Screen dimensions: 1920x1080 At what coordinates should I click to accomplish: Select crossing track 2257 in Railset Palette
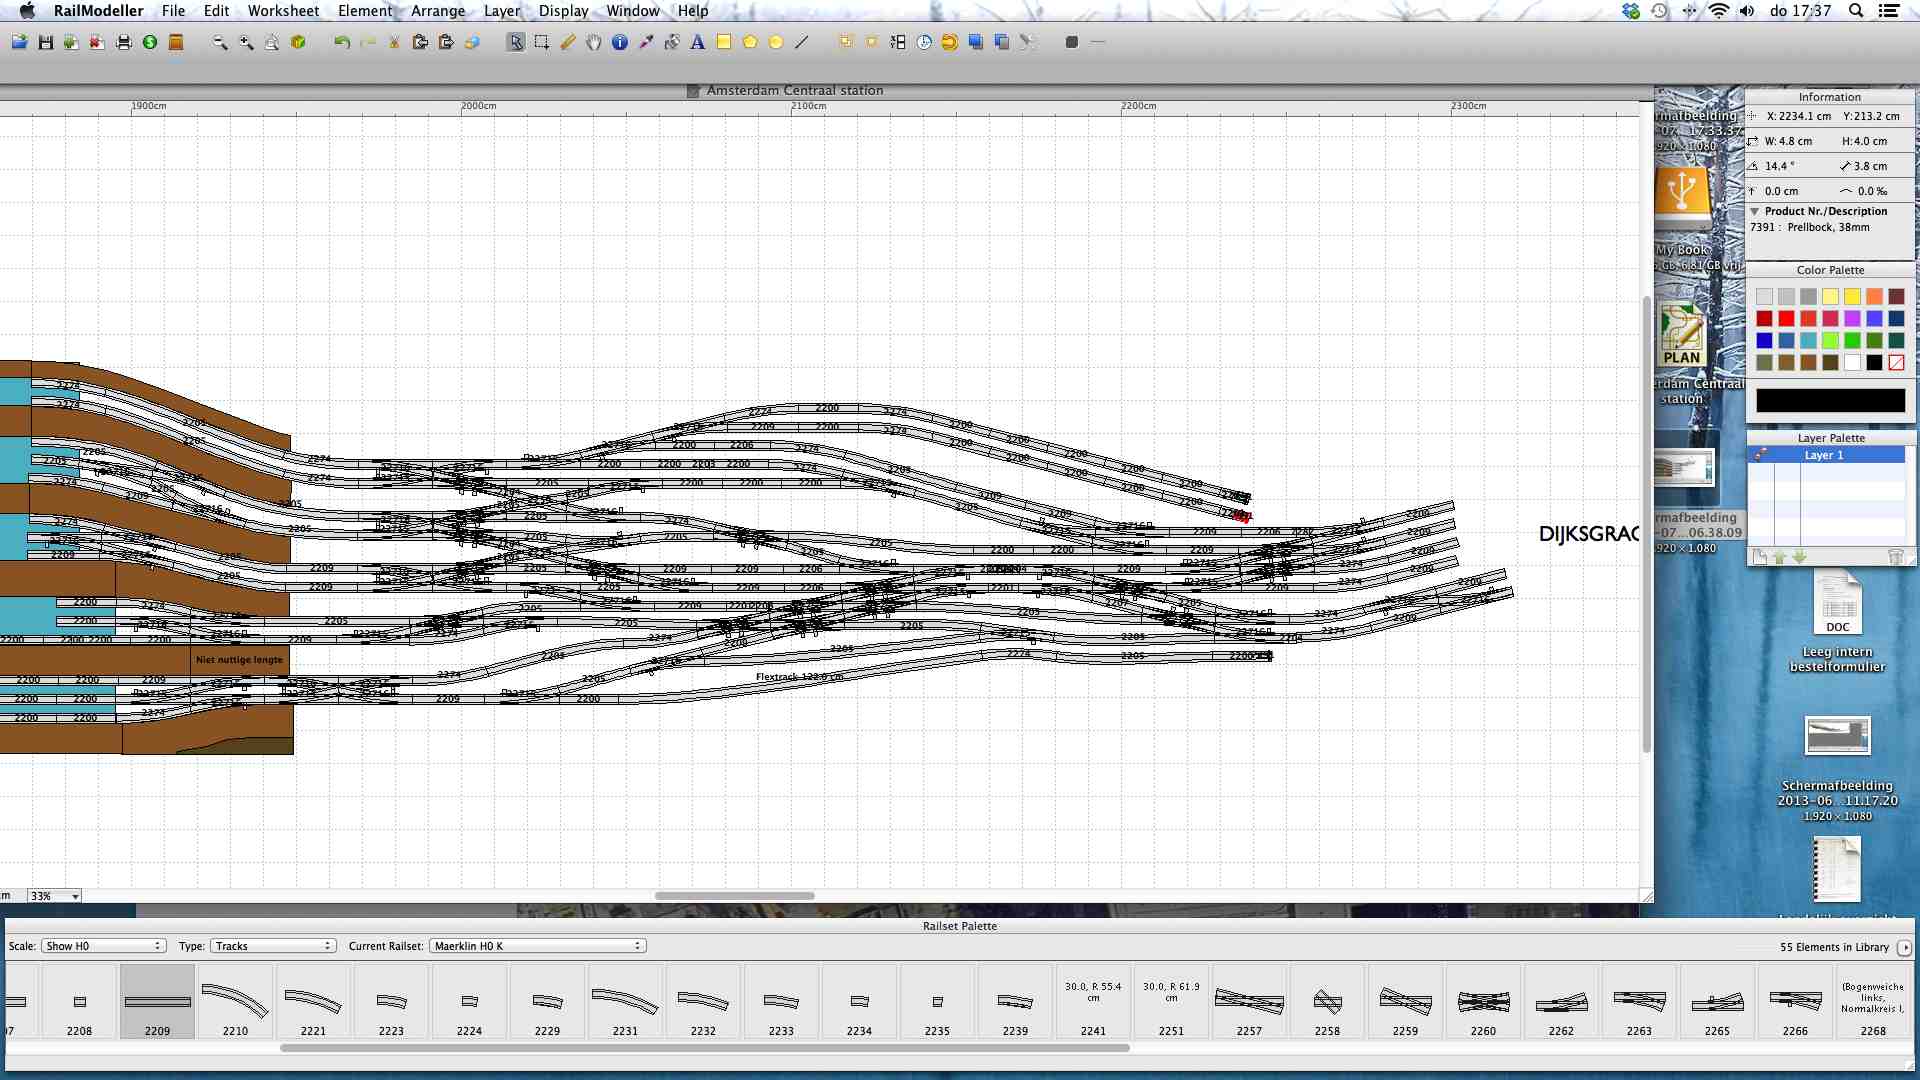click(1249, 1002)
